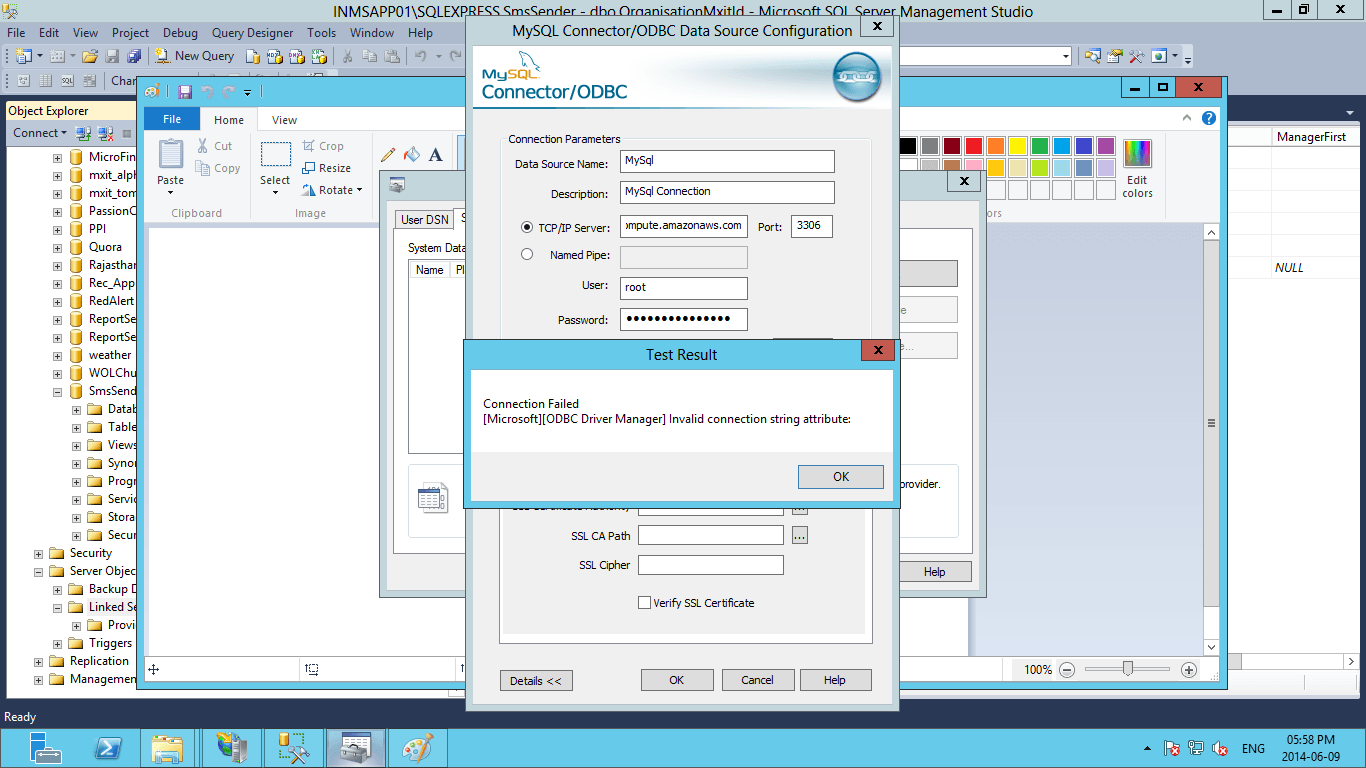Select the TCP/IP Server radio button
The width and height of the screenshot is (1366, 768).
tap(527, 227)
